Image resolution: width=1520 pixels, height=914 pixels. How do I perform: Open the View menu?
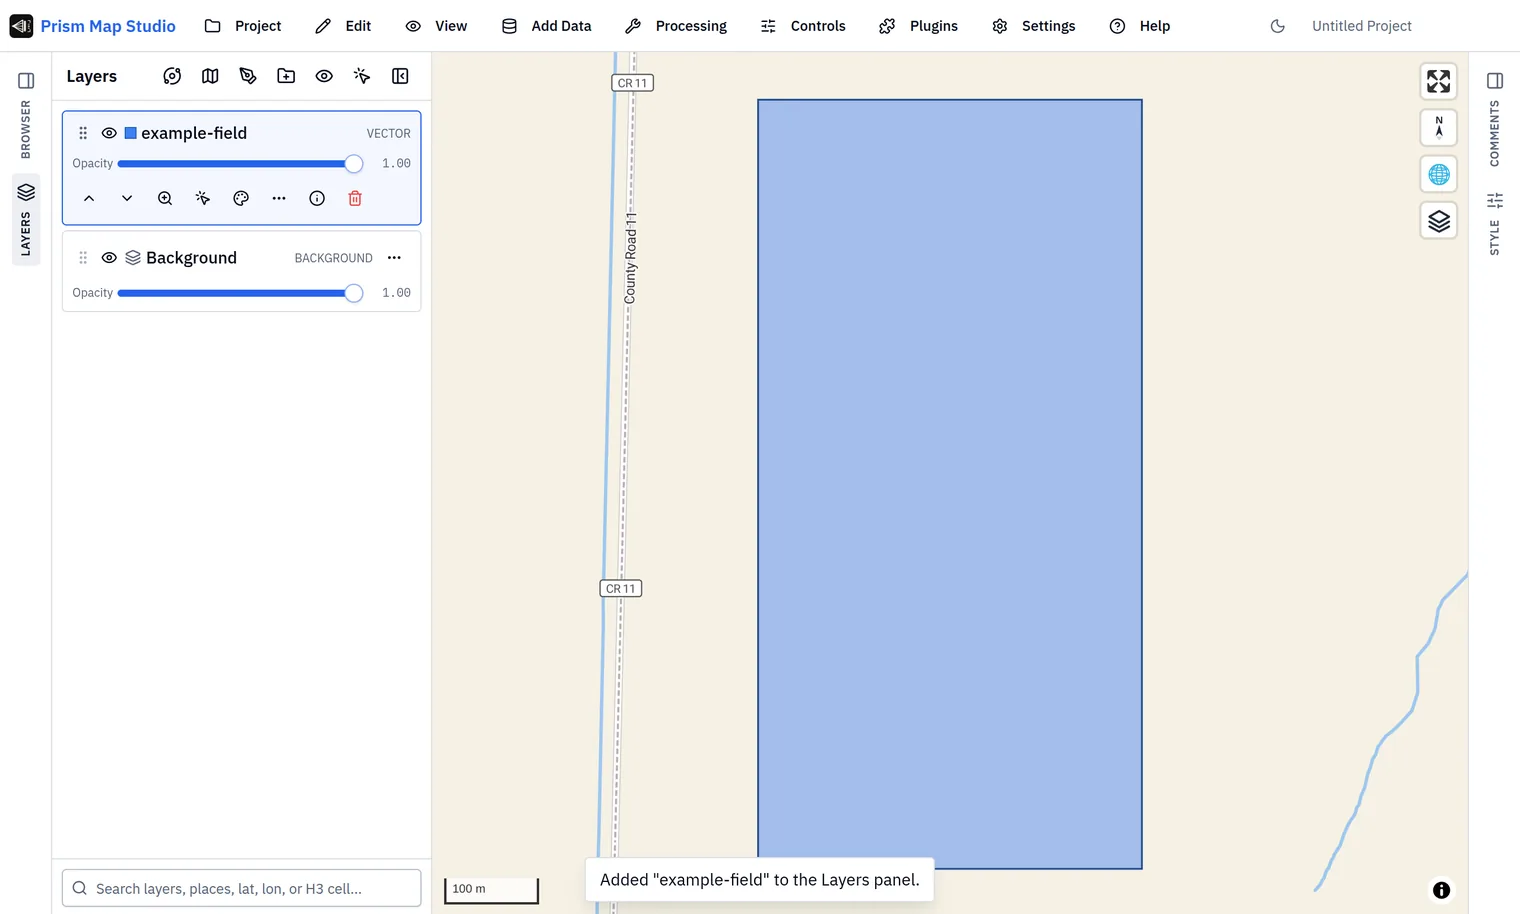pos(436,26)
